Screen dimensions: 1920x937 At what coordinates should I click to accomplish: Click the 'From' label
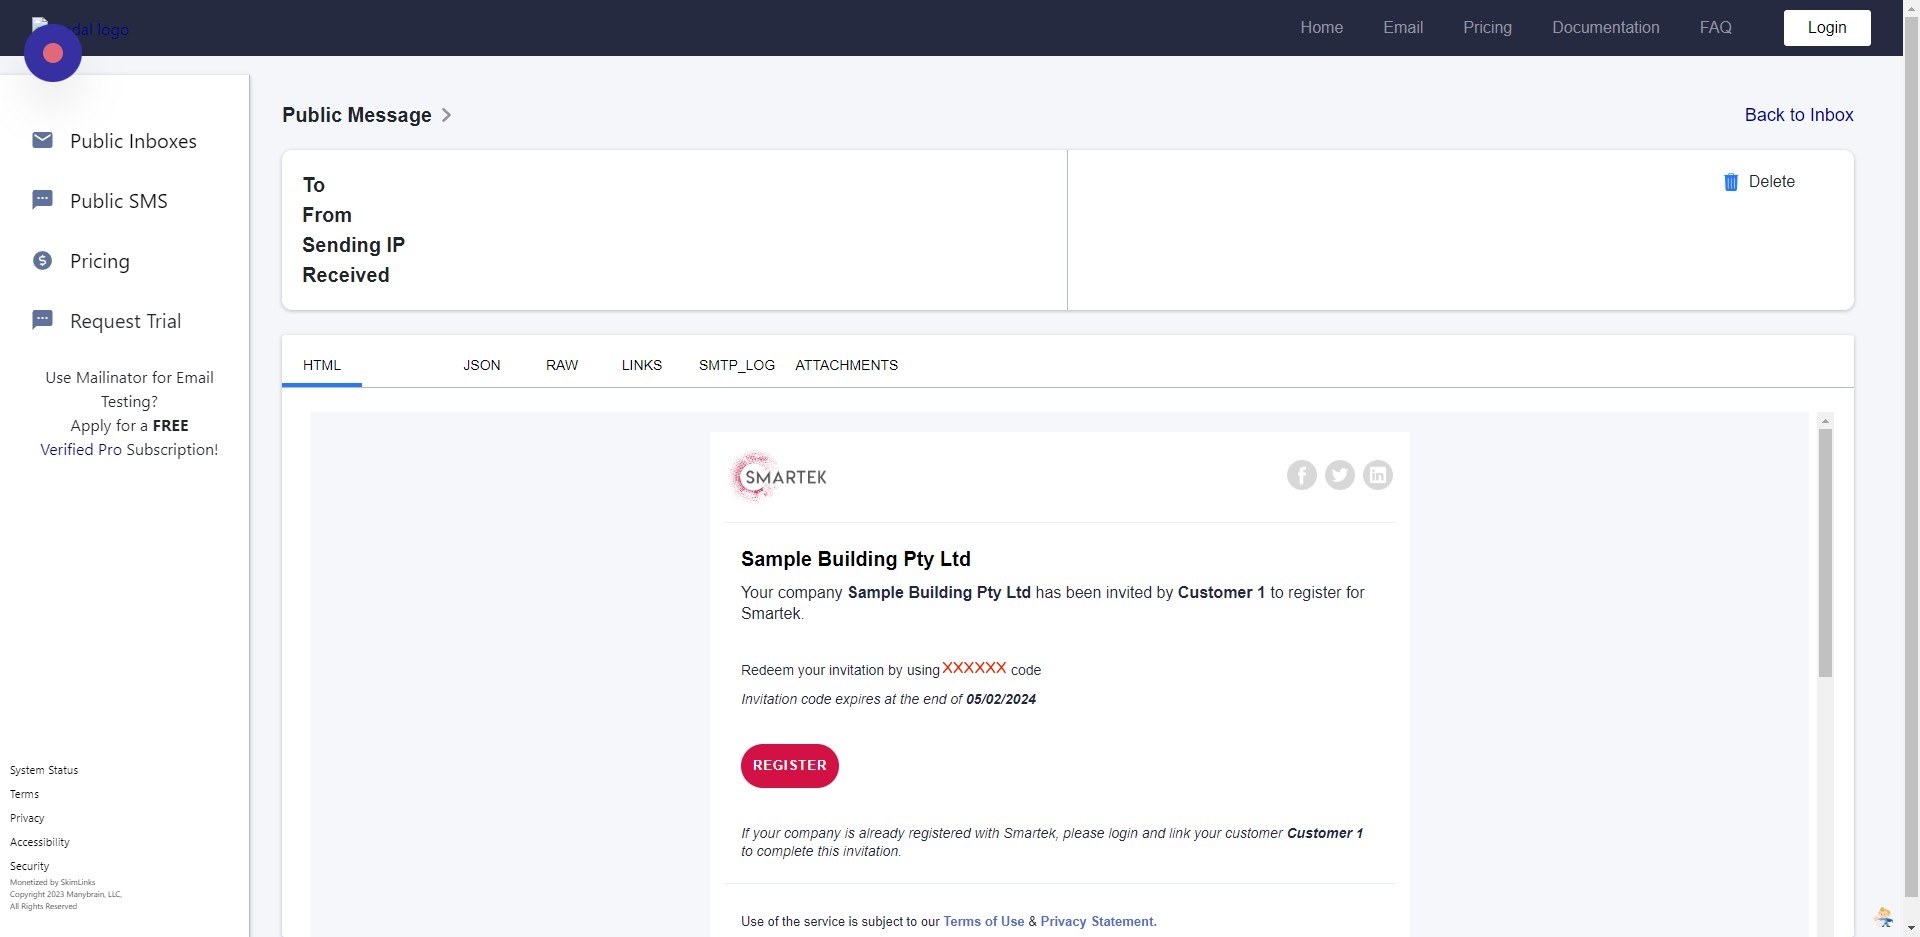327,215
